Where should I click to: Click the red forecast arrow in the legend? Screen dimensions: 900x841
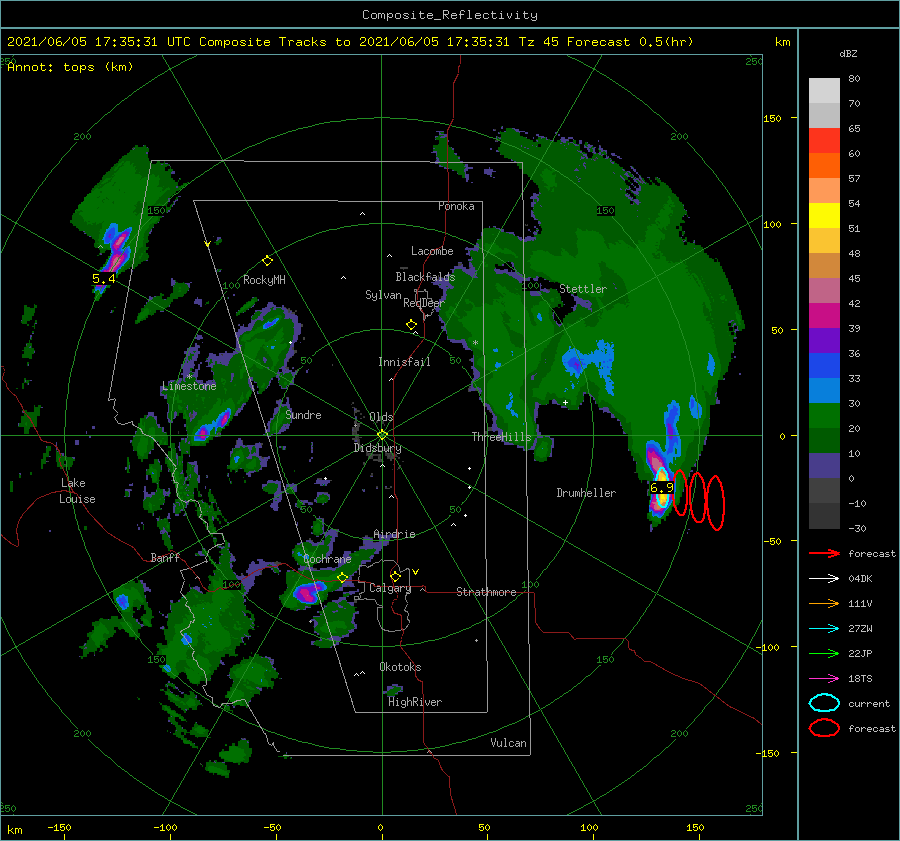pos(824,553)
